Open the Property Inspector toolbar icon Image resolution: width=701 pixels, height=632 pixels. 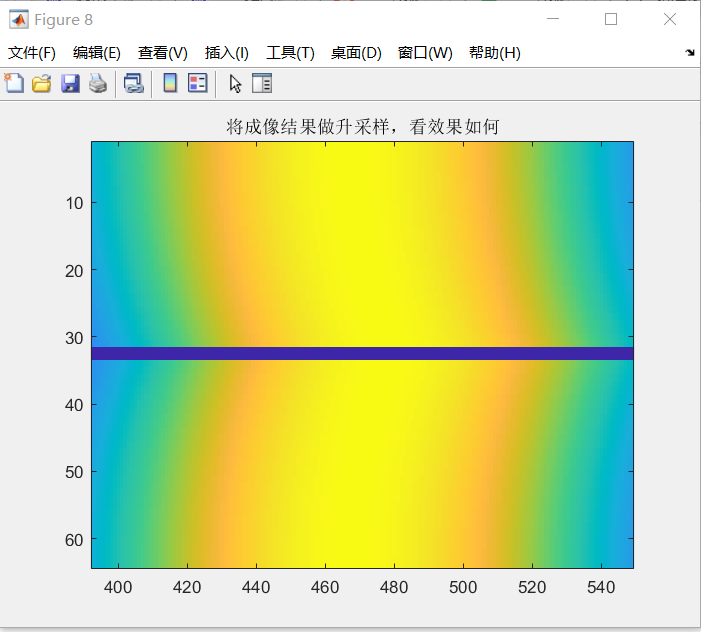[x=262, y=83]
